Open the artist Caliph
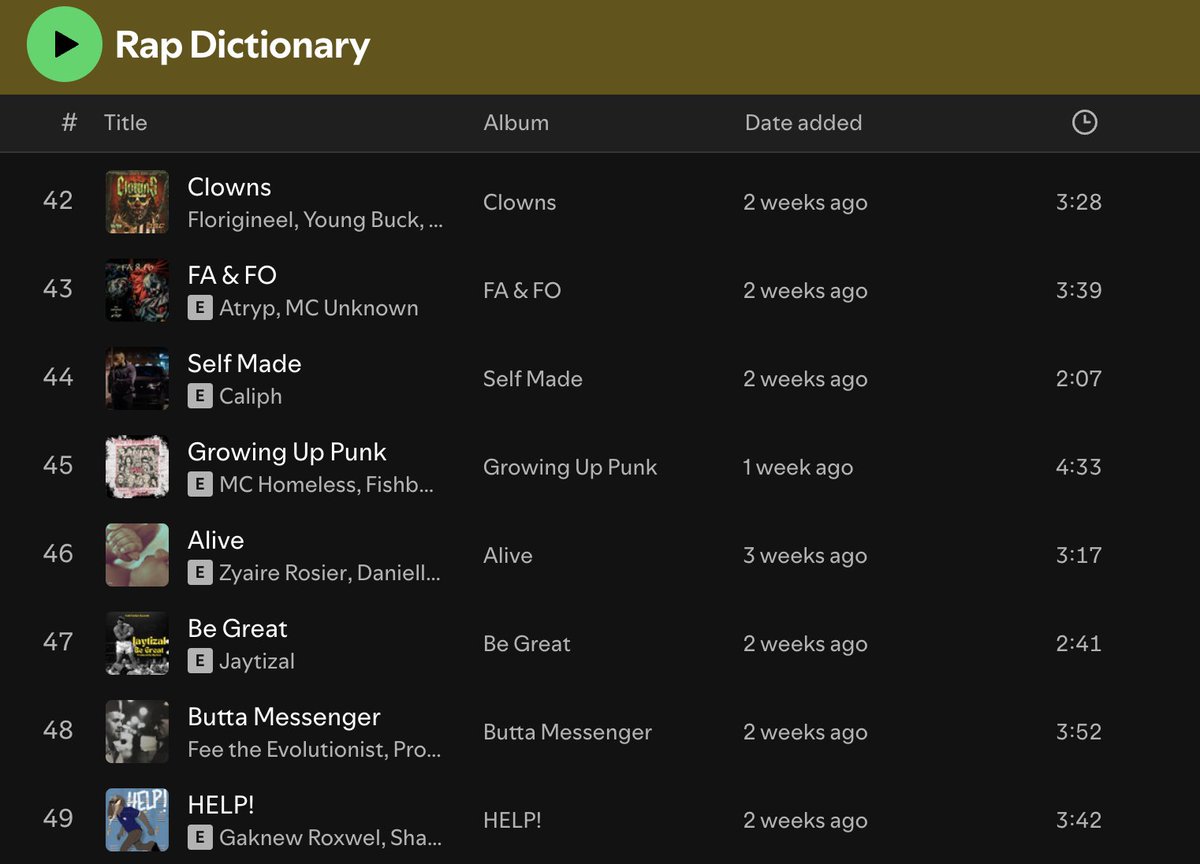Image resolution: width=1200 pixels, height=864 pixels. click(250, 396)
